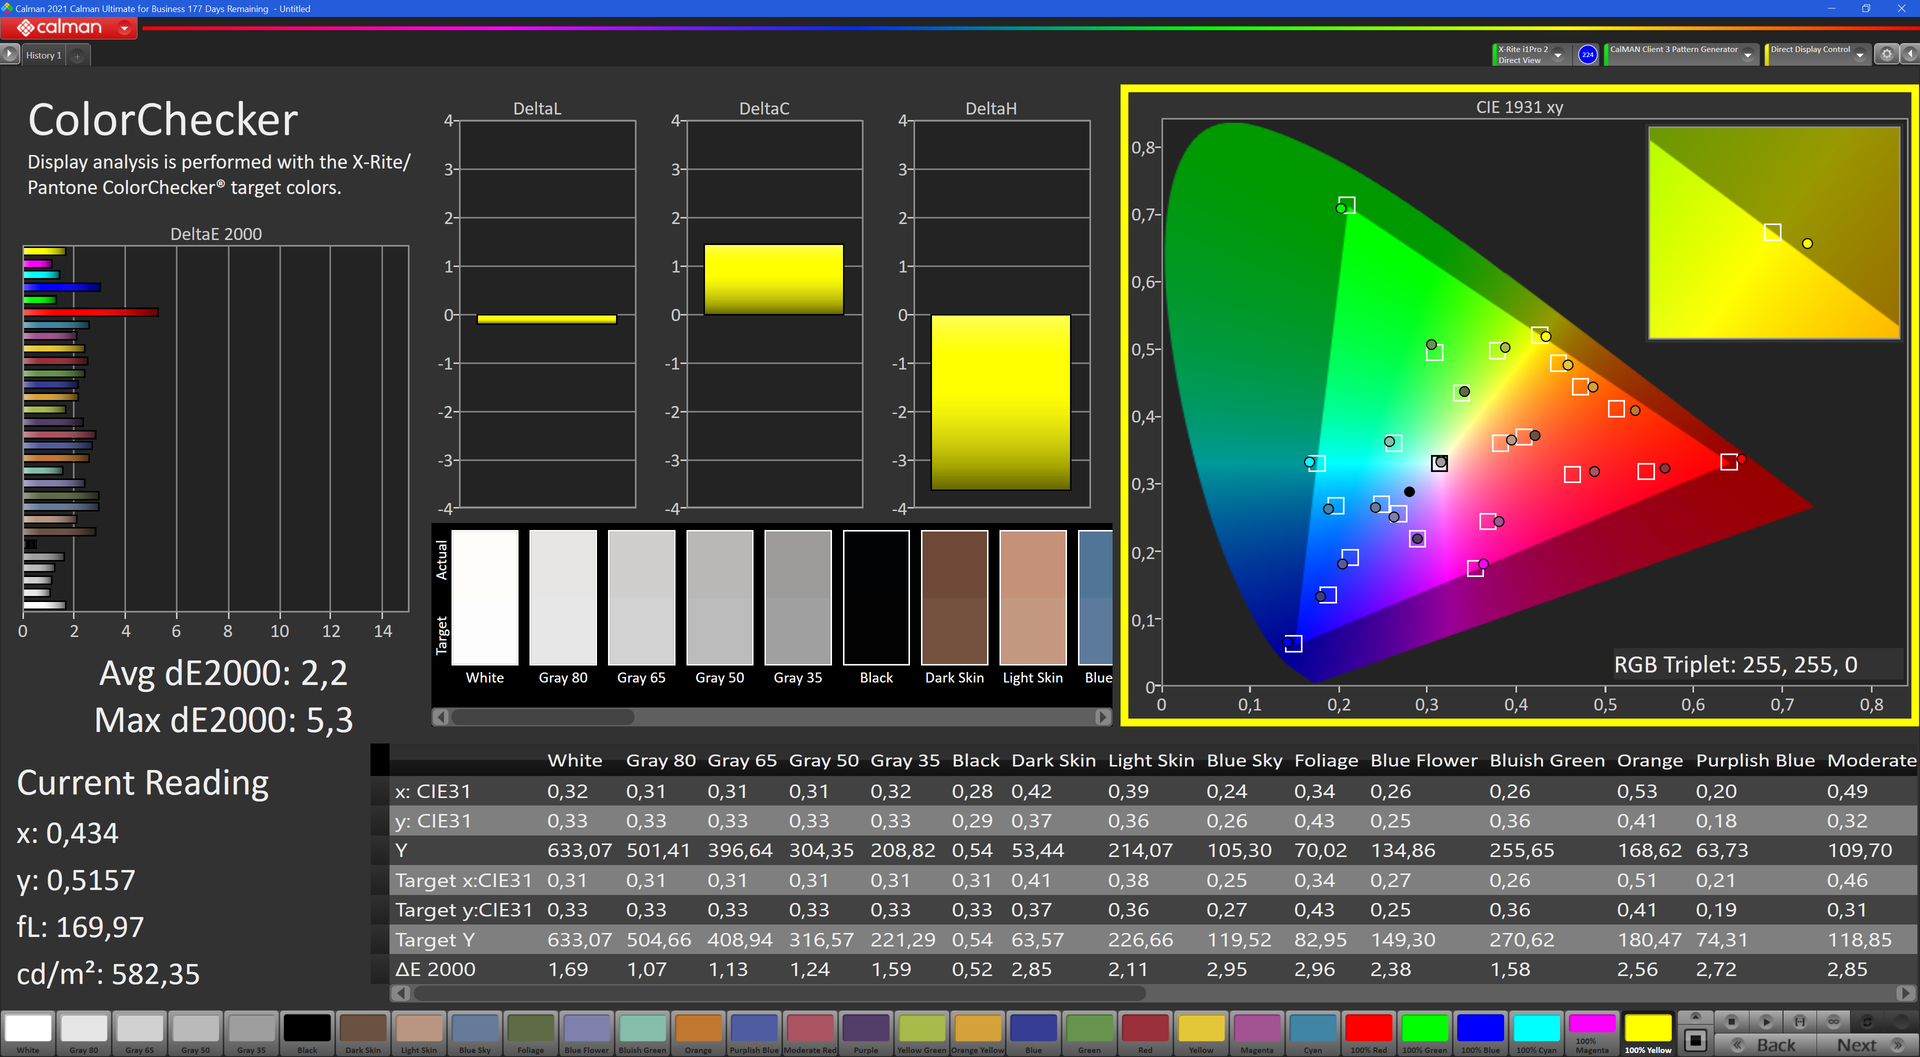Click the left-arrow panel collapse icon
This screenshot has width=1920, height=1057.
[x=1908, y=55]
